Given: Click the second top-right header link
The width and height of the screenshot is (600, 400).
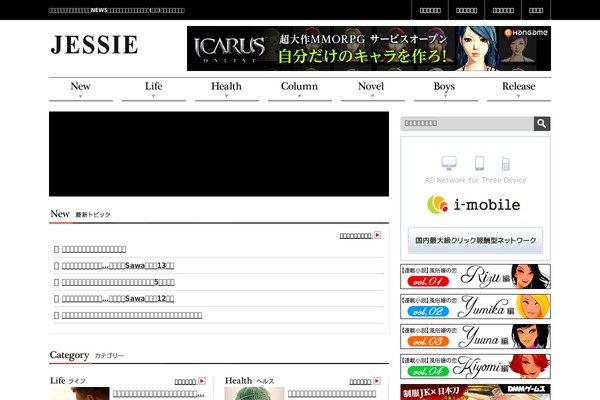Looking at the screenshot, I should 466,10.
